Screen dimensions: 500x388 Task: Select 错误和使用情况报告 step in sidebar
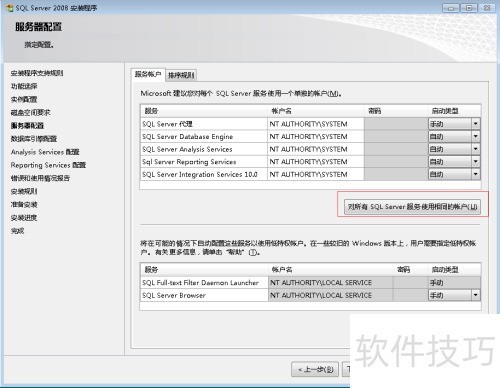pos(40,178)
